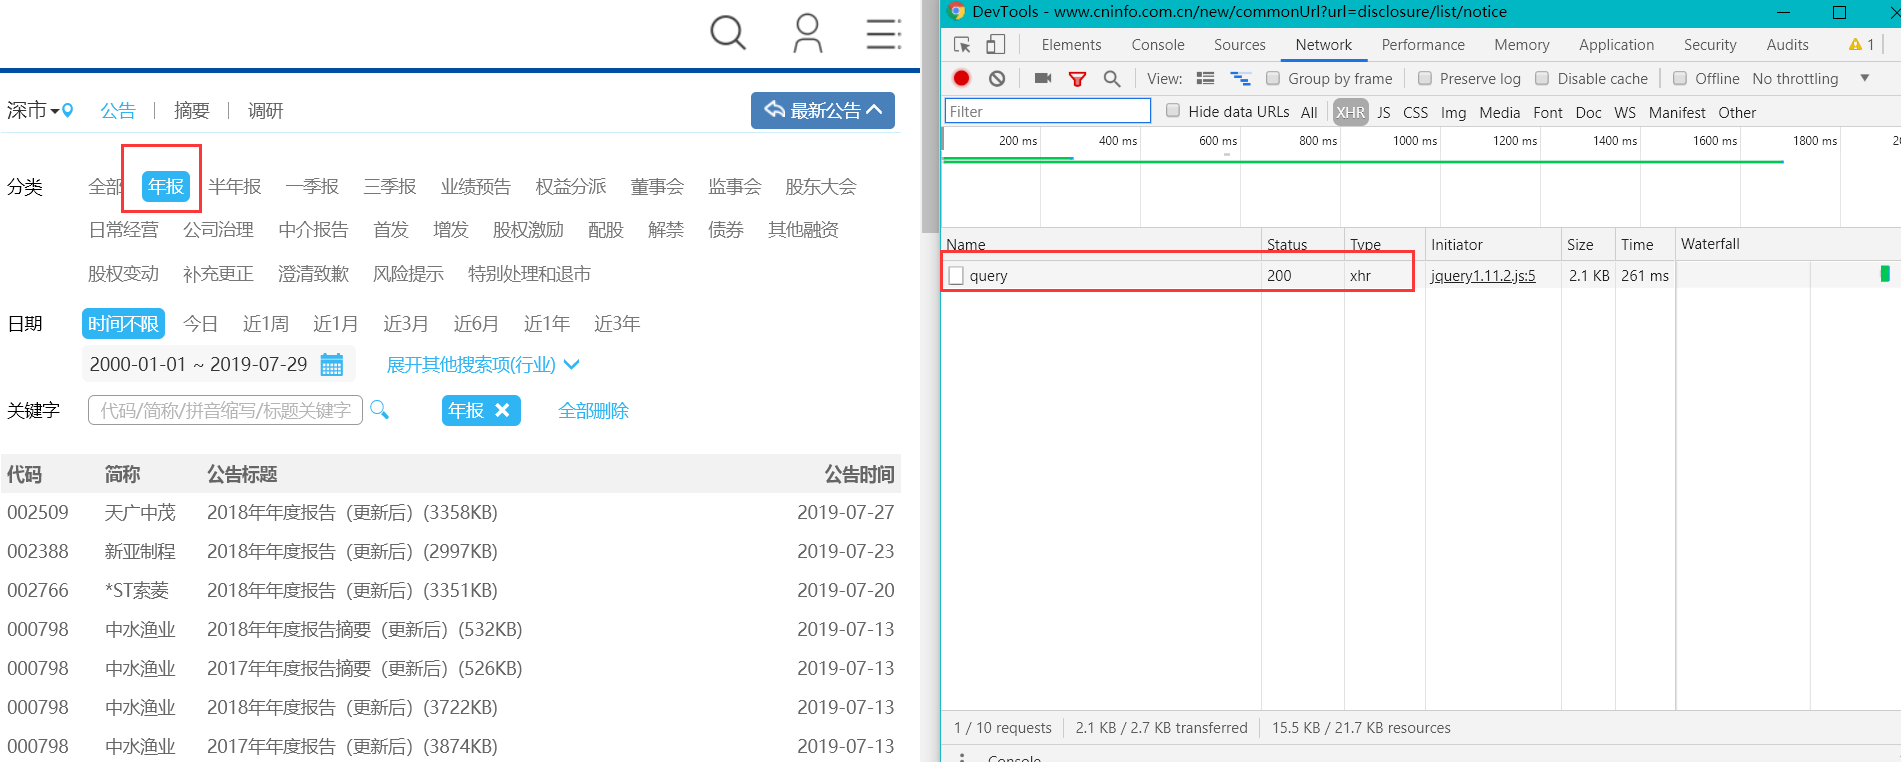Stop recording network log
The height and width of the screenshot is (762, 1901).
pyautogui.click(x=962, y=78)
